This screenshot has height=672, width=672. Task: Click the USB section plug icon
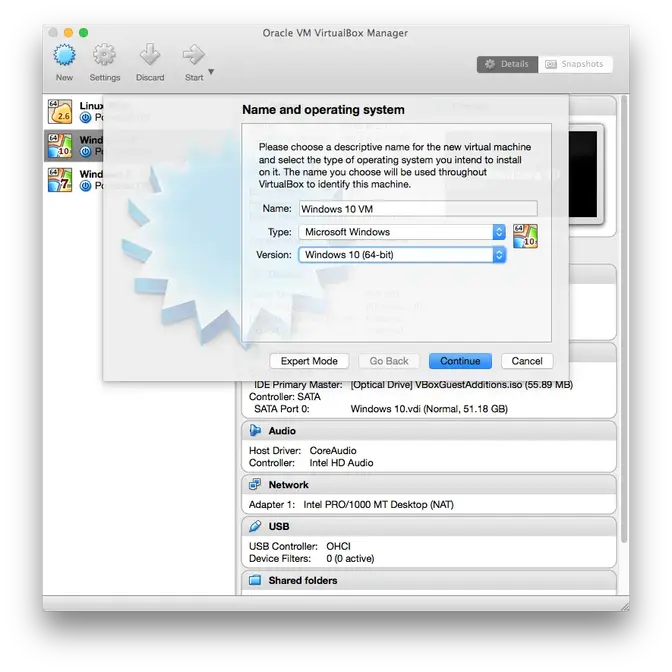coord(255,526)
